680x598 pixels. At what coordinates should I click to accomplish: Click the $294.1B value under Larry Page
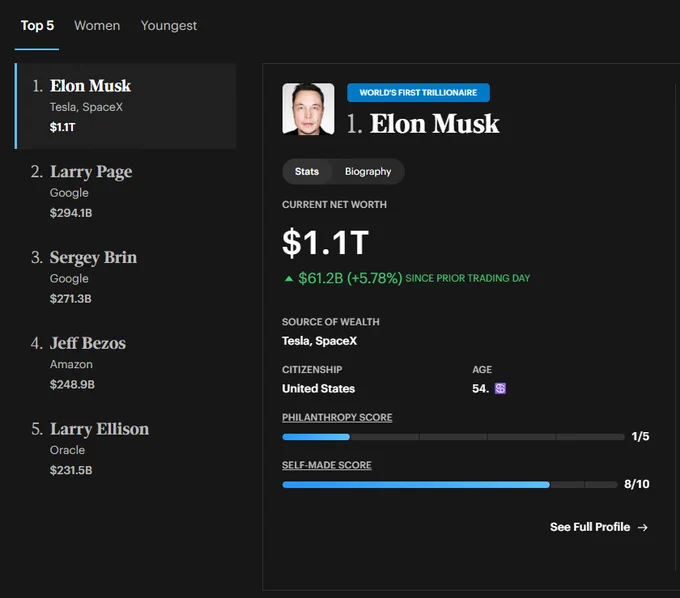[71, 213]
